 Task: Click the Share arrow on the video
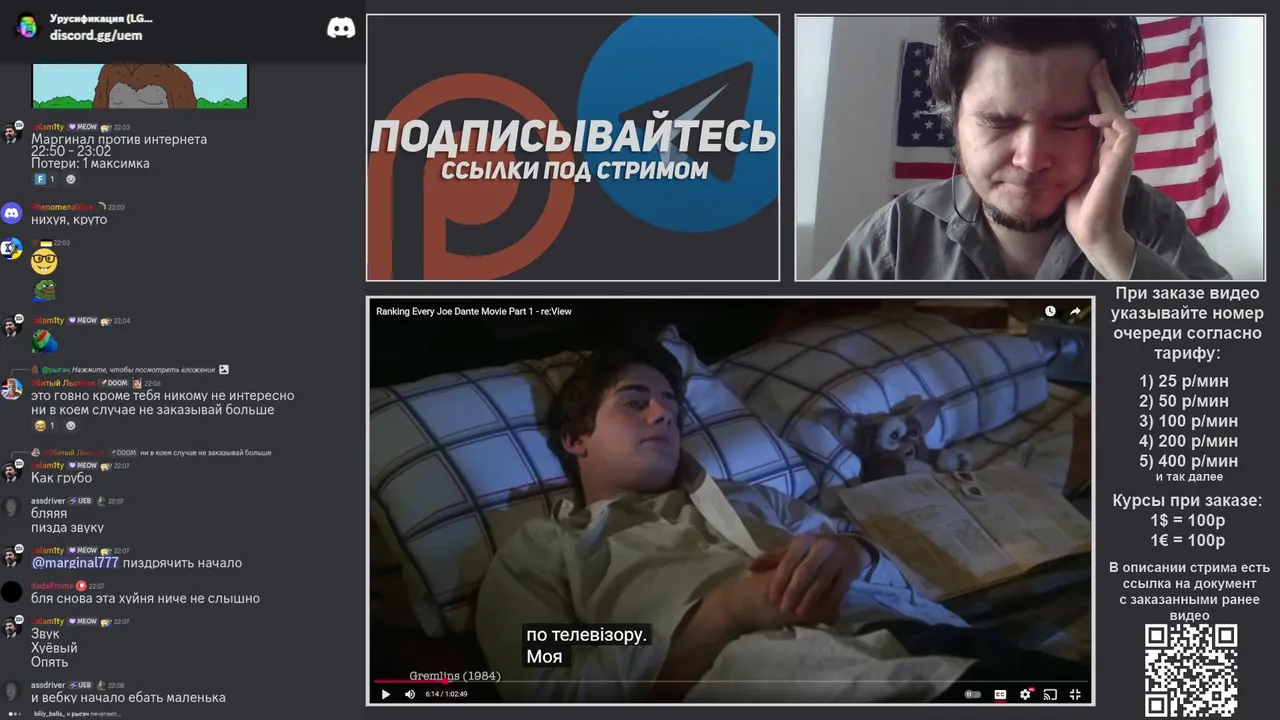click(1075, 311)
